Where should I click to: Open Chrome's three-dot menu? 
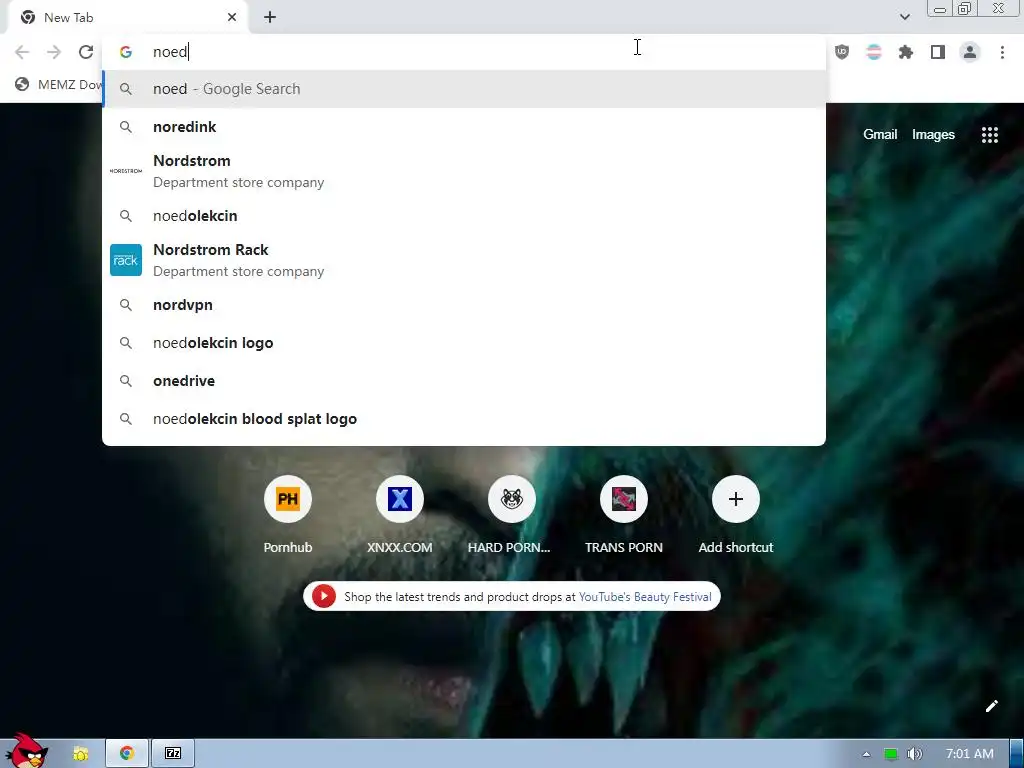(x=1002, y=52)
